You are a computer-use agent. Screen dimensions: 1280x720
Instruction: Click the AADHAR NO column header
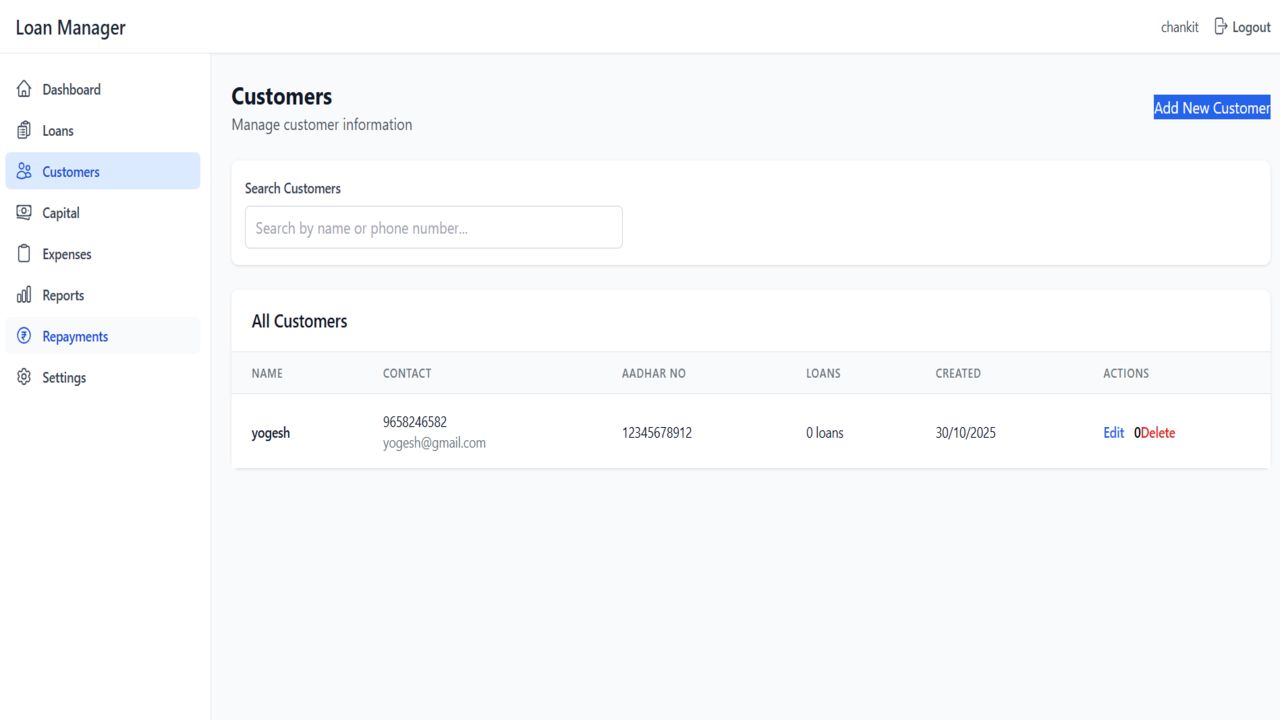[654, 373]
